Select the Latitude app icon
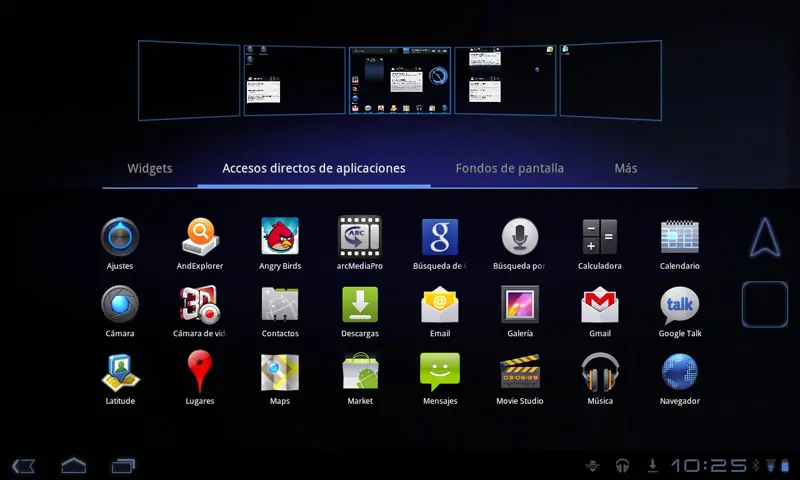The height and width of the screenshot is (480, 800). coord(120,372)
